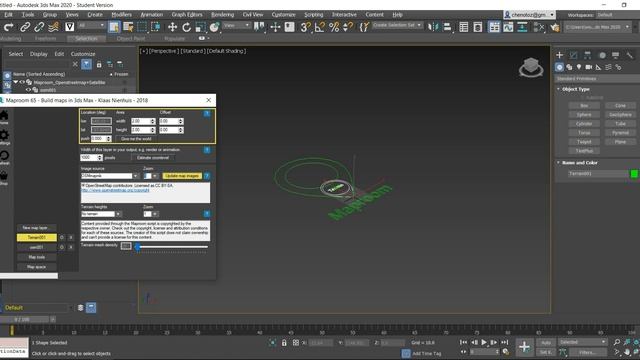Open the Create Selection Set dropdown
The image size is (640, 360).
coord(397,25)
